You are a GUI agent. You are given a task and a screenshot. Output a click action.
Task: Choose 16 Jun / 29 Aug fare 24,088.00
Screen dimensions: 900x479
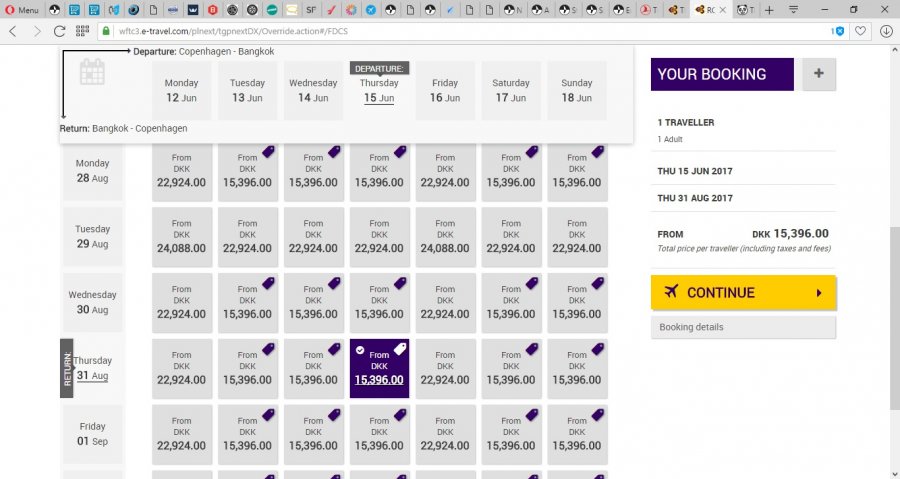point(445,236)
